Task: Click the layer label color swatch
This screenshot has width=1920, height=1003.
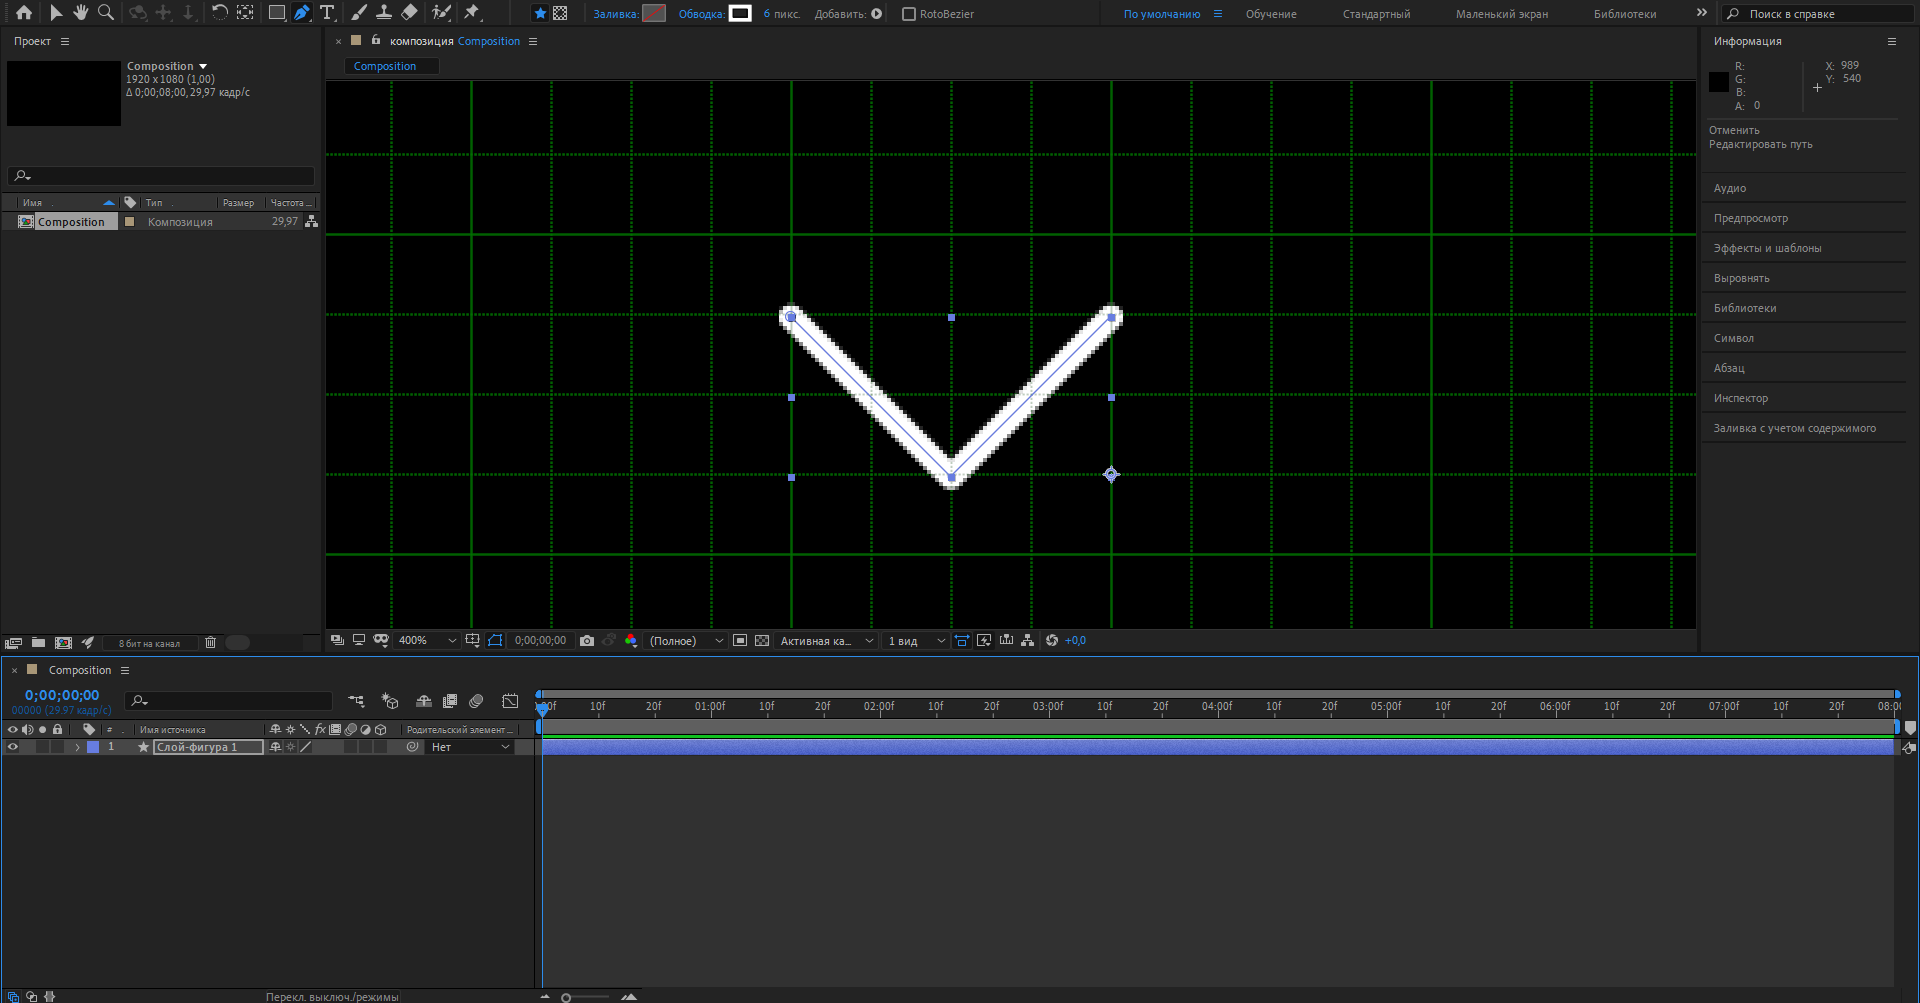Action: 93,747
